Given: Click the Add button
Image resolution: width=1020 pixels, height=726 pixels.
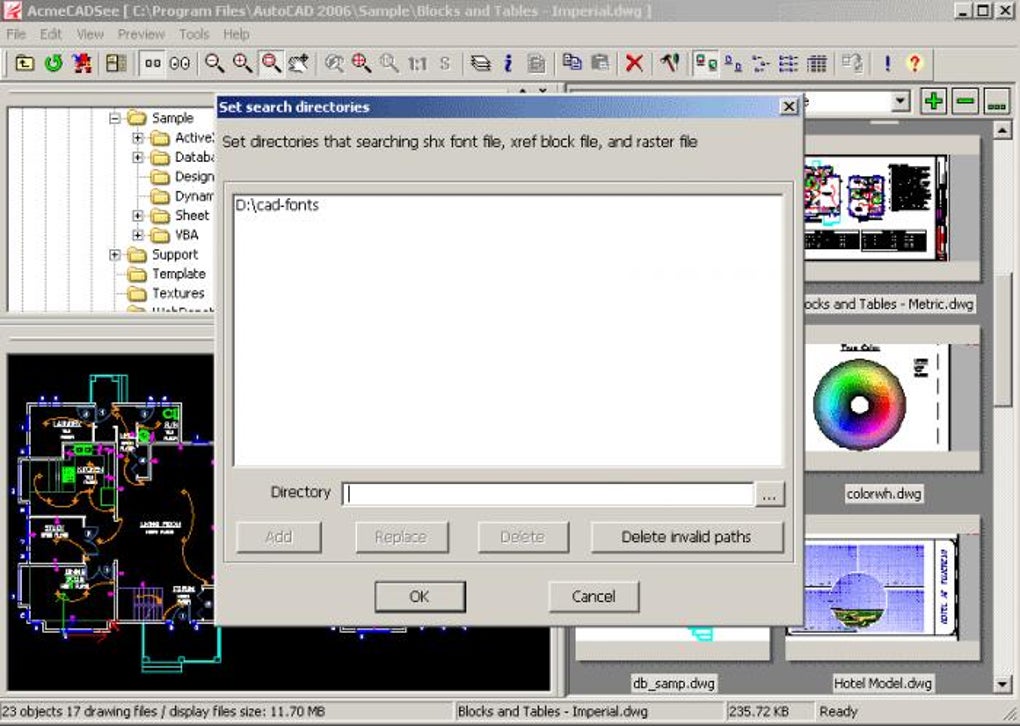Looking at the screenshot, I should coord(278,537).
